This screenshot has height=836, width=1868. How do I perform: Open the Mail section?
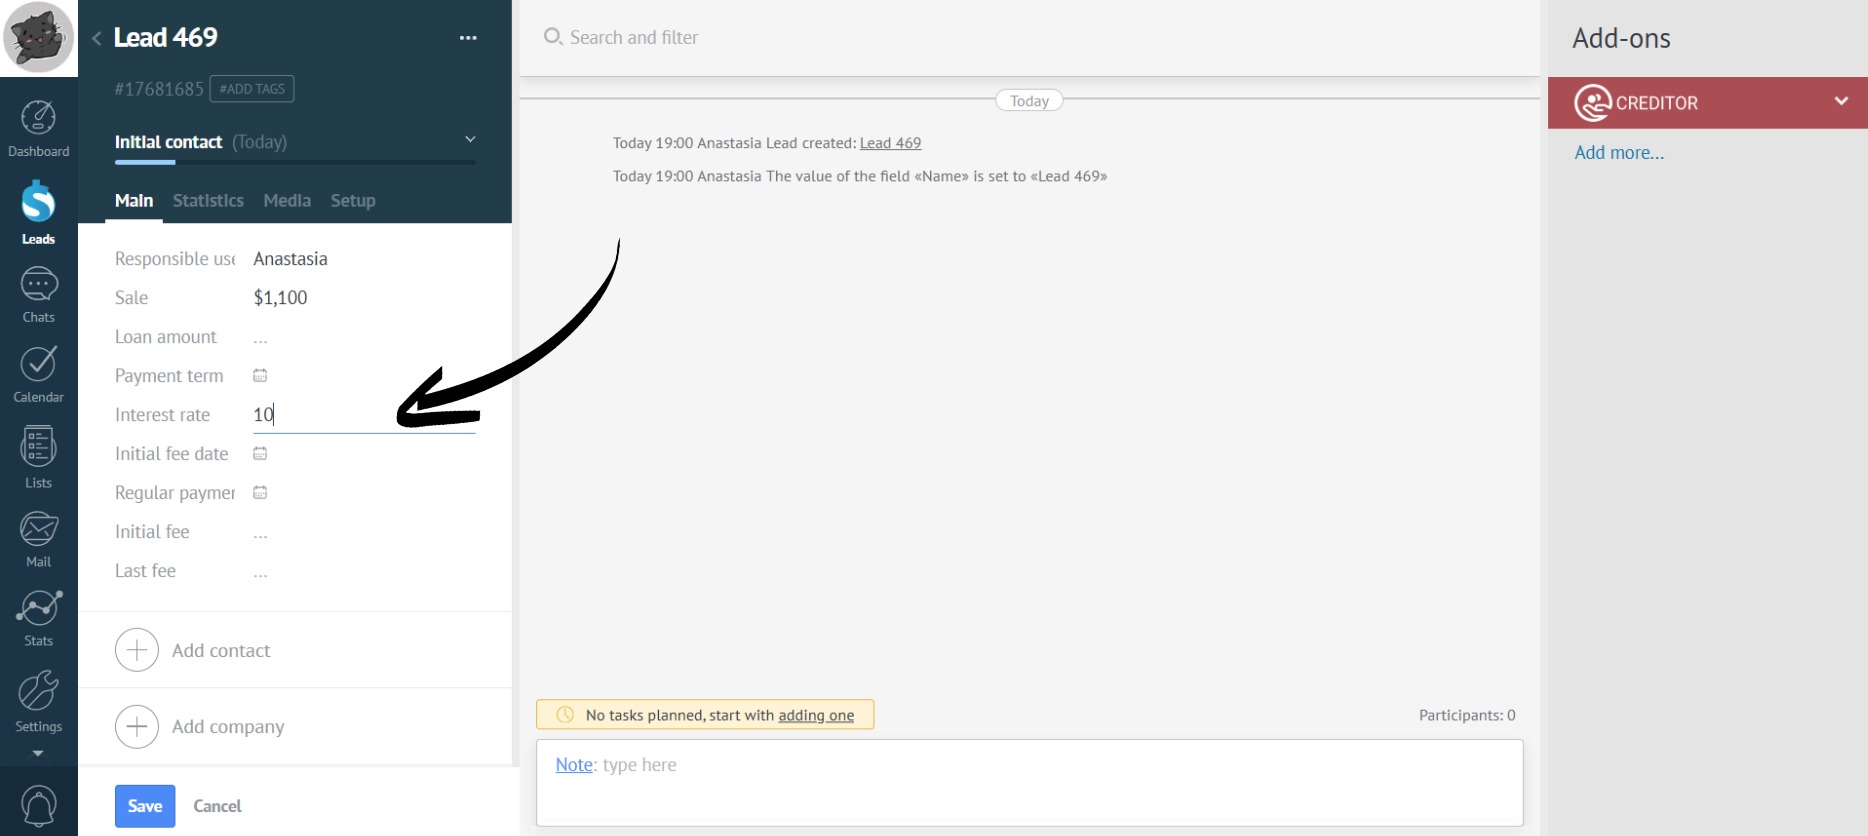tap(38, 539)
